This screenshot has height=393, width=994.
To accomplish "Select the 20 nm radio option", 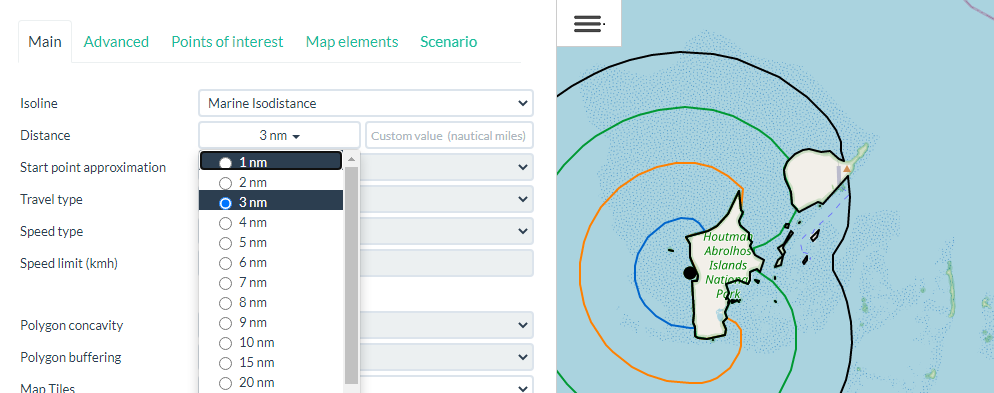I will (x=225, y=383).
